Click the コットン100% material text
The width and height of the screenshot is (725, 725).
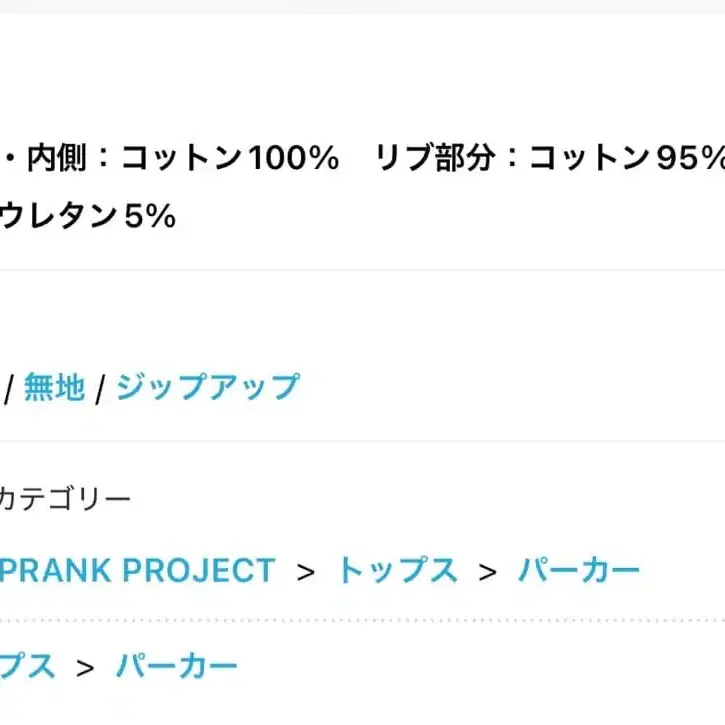230,158
